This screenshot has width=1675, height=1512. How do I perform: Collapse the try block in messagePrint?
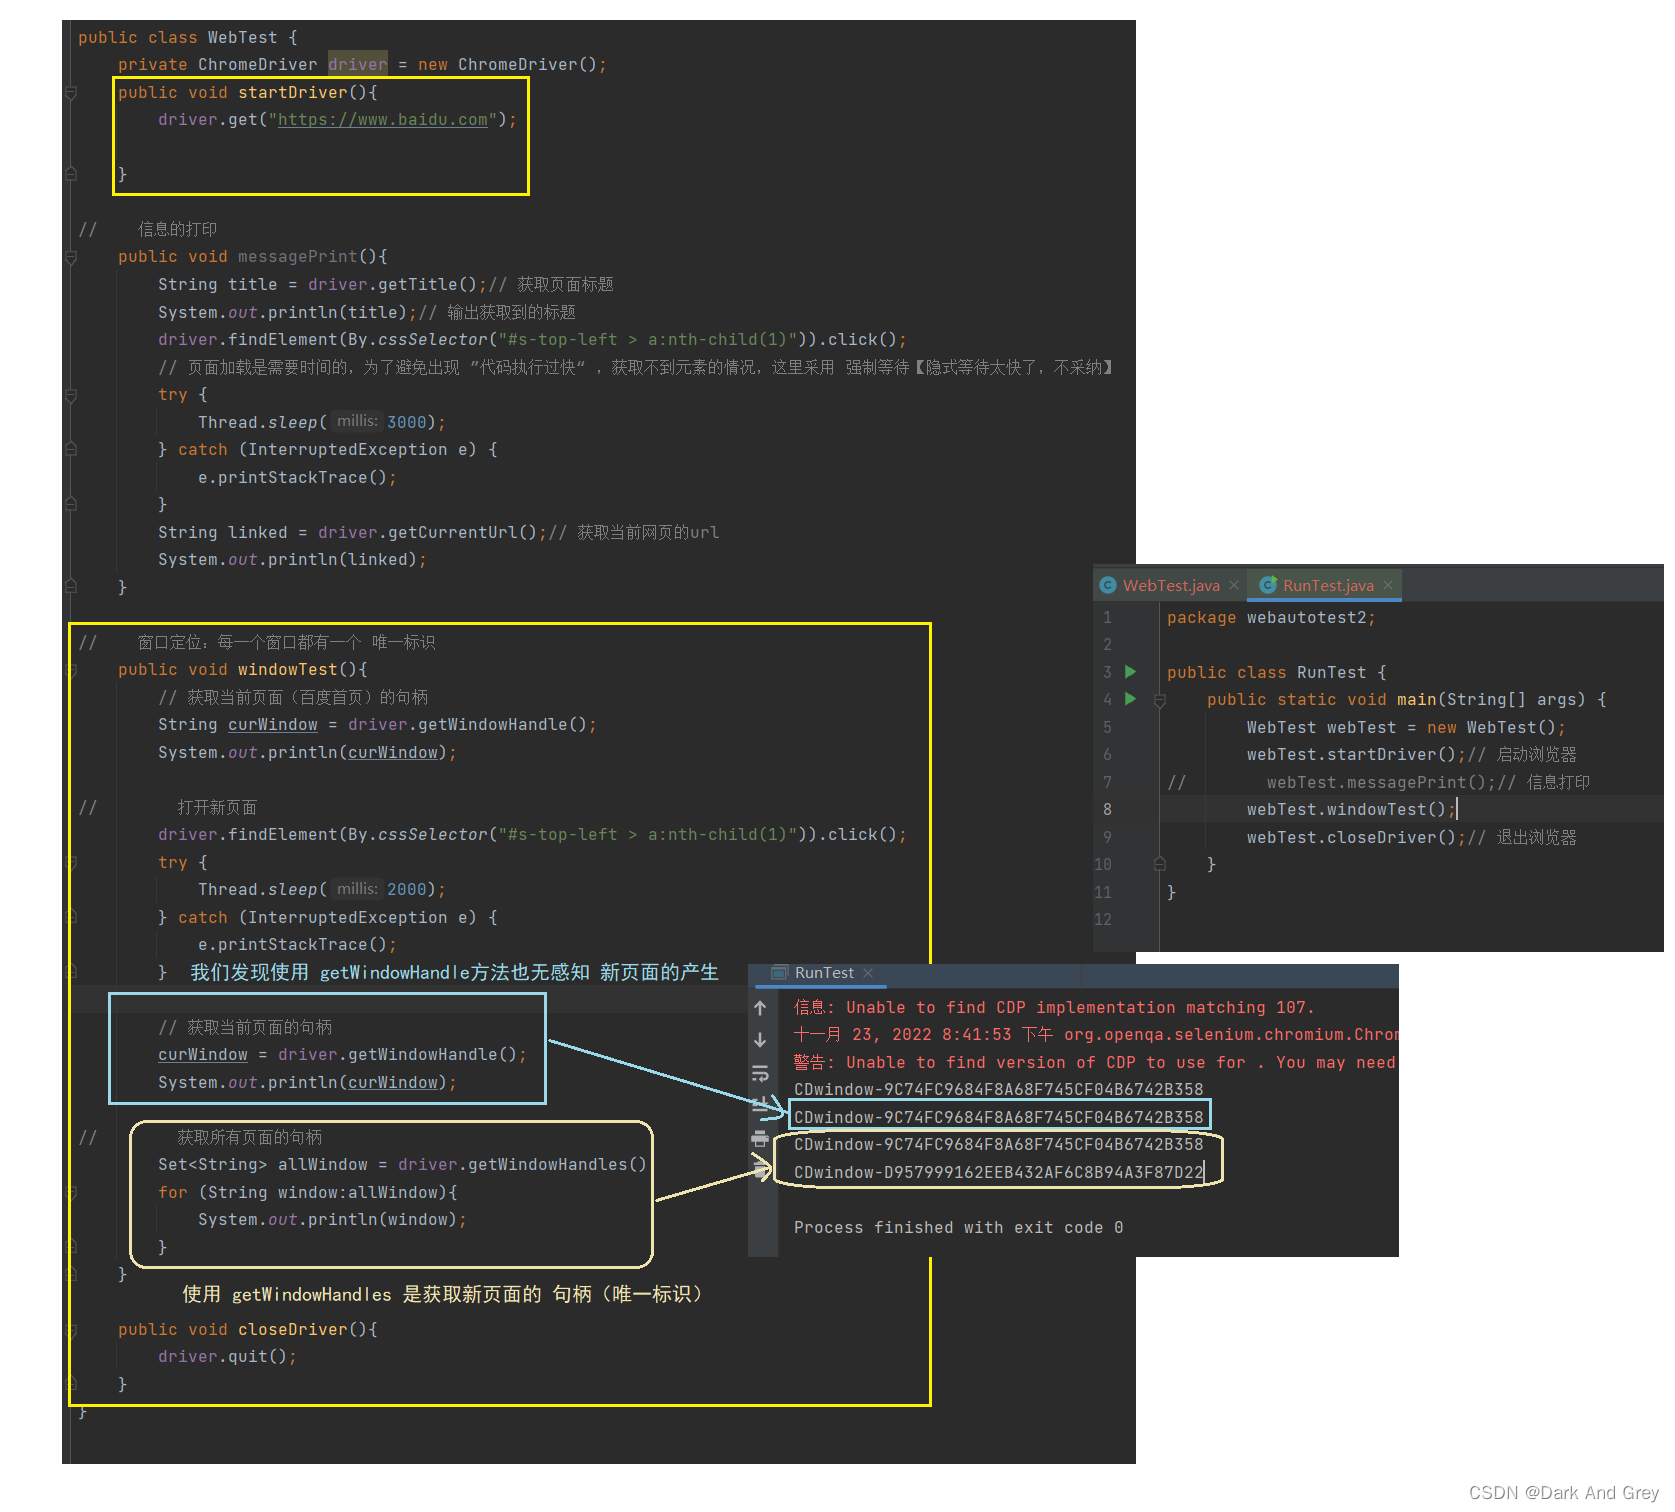coord(71,395)
